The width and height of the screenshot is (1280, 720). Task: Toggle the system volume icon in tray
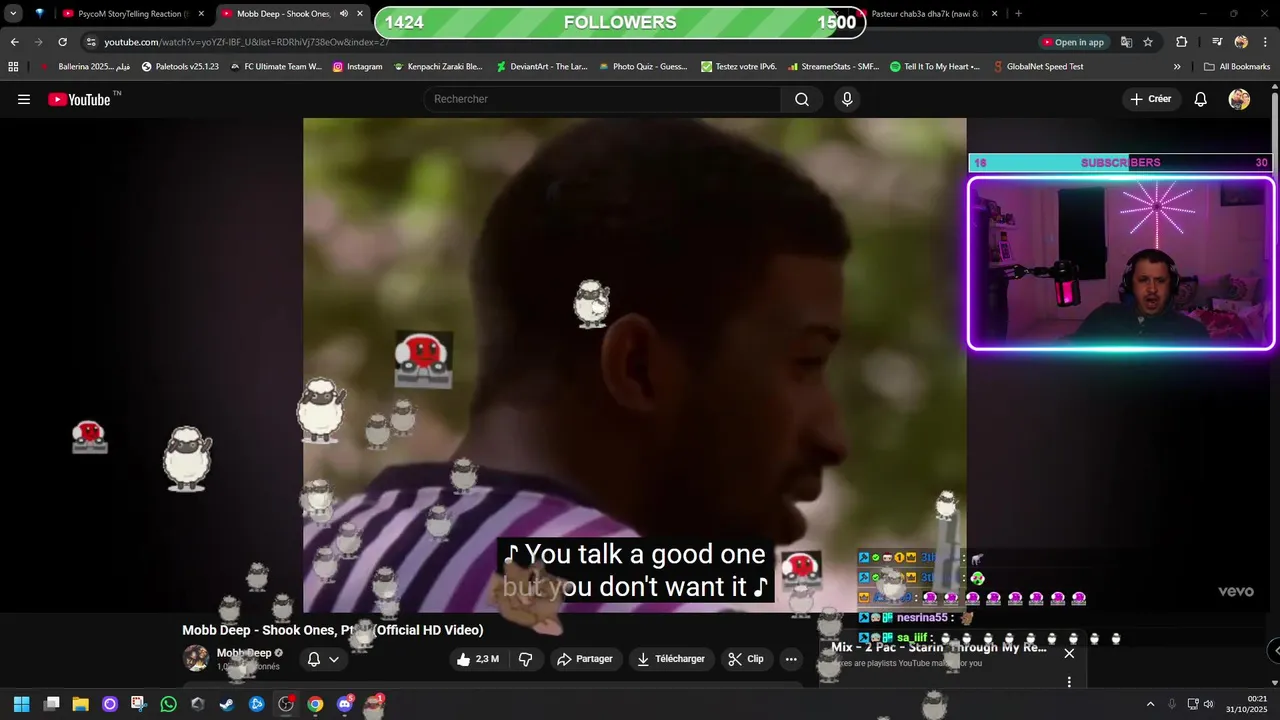pyautogui.click(x=1208, y=704)
